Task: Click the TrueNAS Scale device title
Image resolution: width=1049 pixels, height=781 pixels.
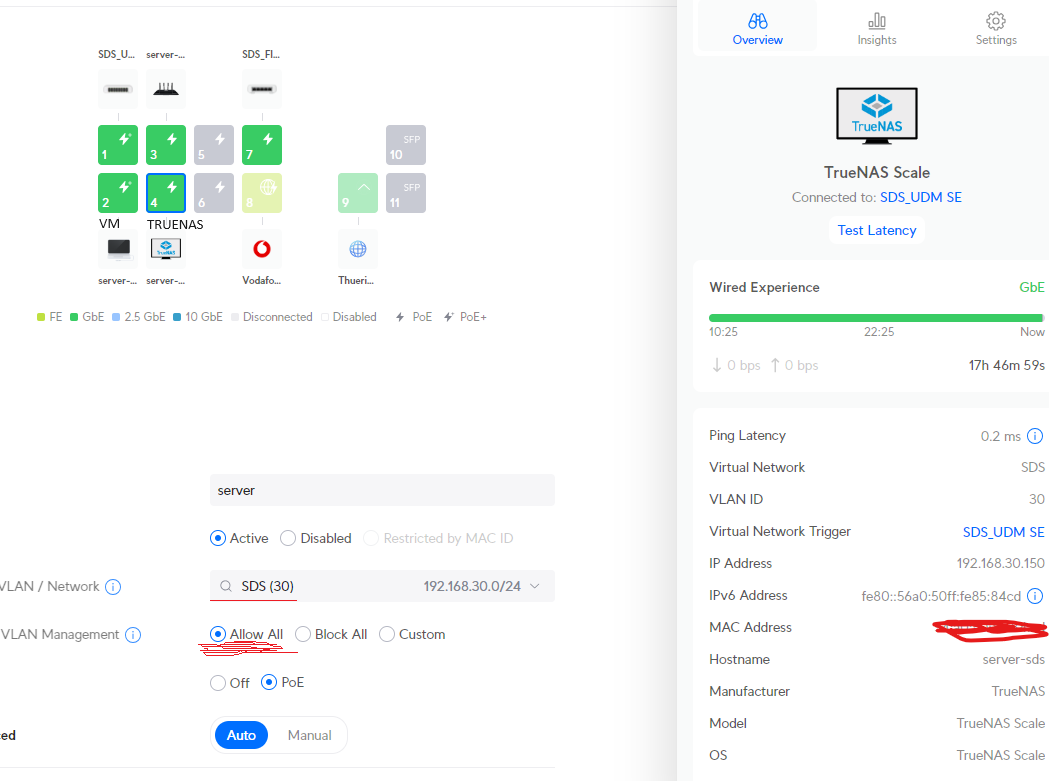Action: click(x=876, y=172)
